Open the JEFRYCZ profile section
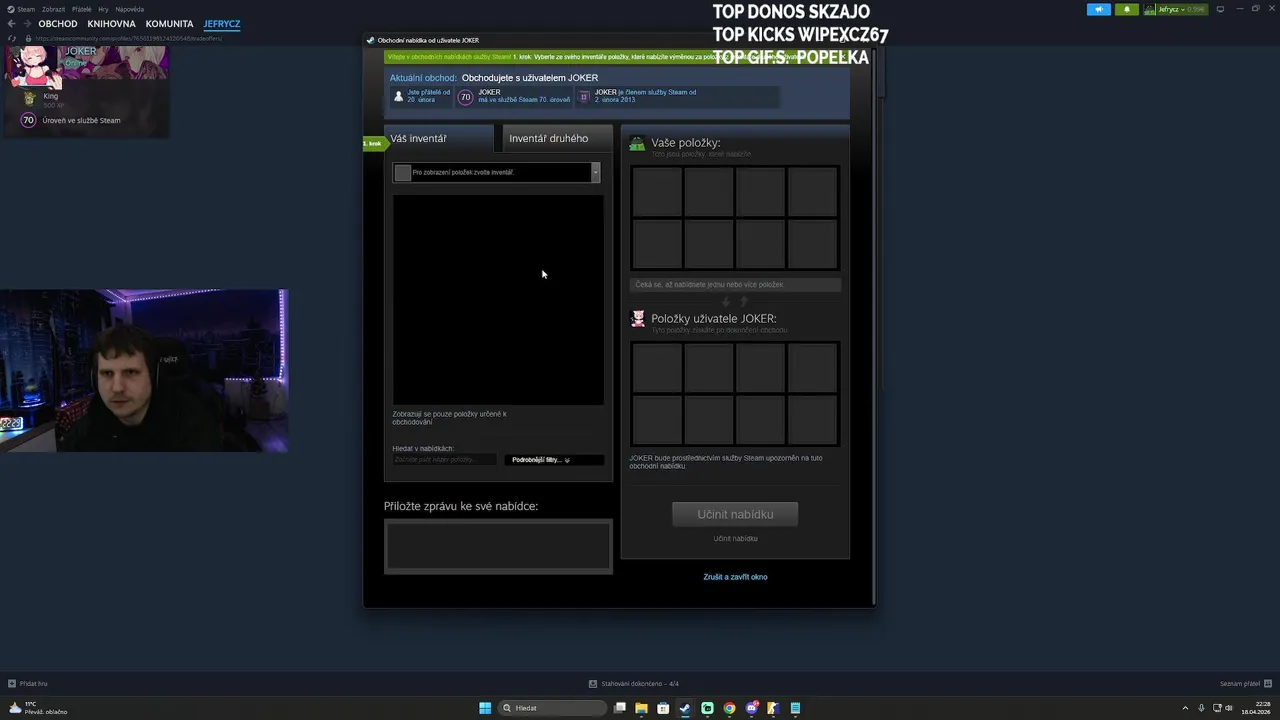 [221, 24]
